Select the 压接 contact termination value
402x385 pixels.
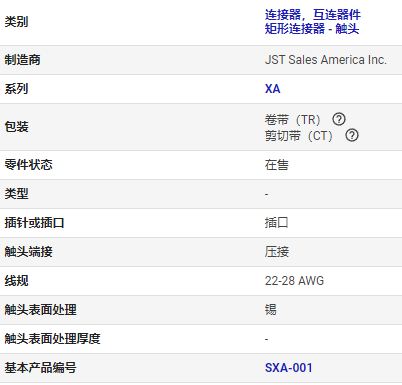coord(277,252)
